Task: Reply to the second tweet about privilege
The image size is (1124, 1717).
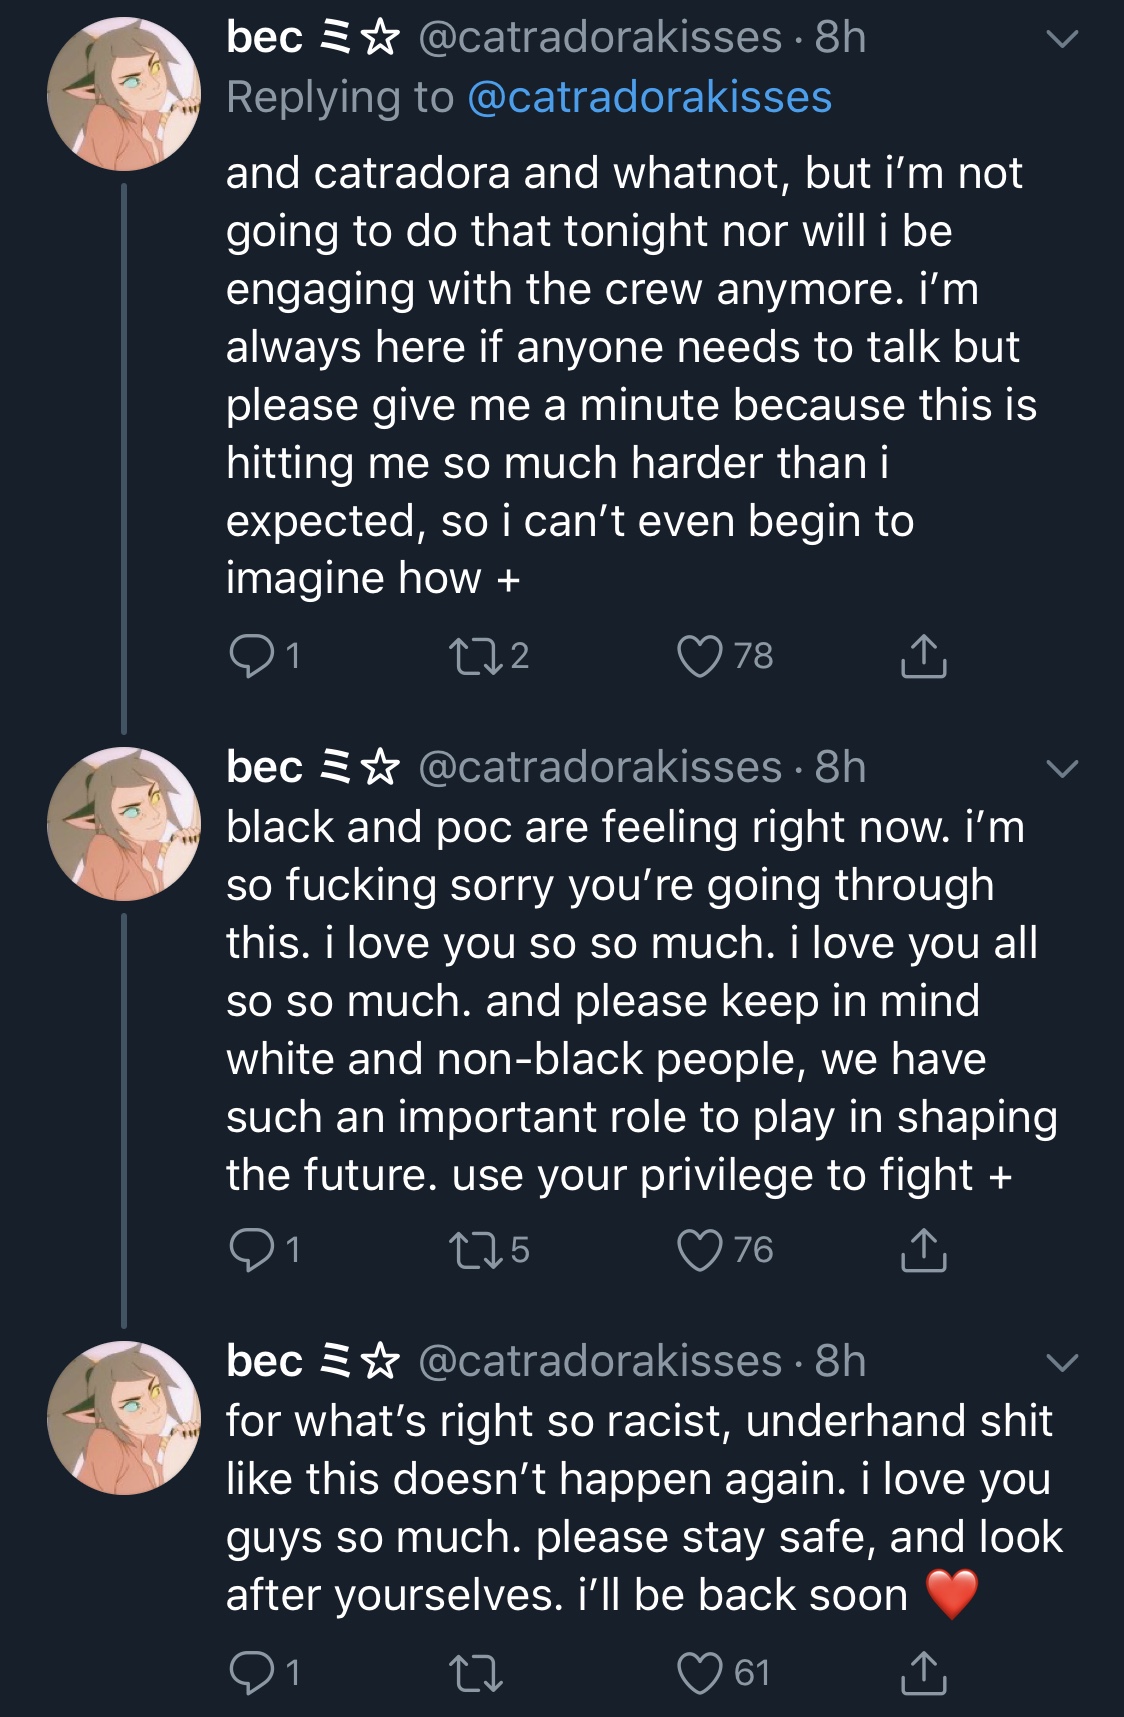Action: click(249, 1250)
